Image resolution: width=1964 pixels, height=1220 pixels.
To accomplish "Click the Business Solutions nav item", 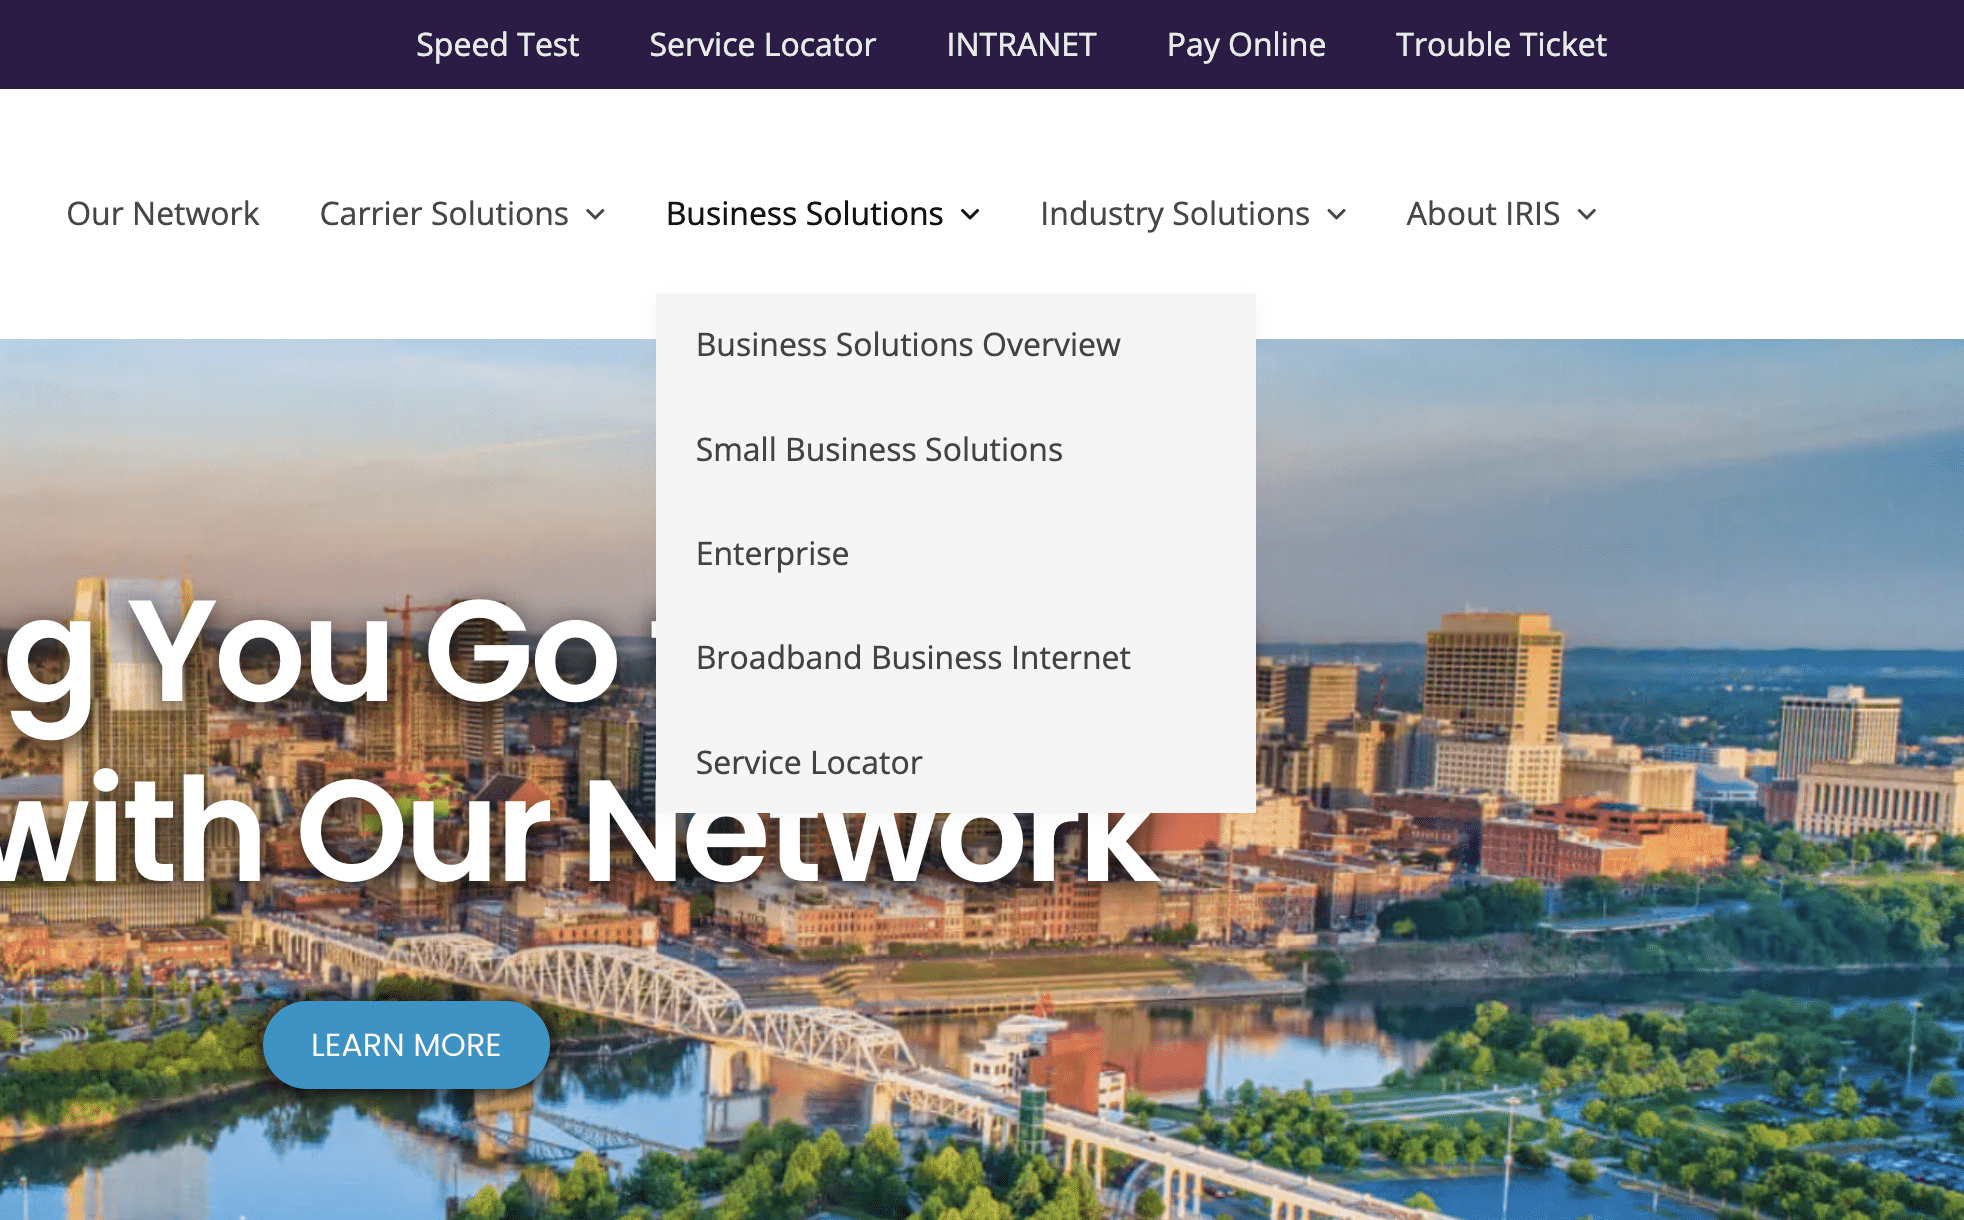I will coord(805,213).
